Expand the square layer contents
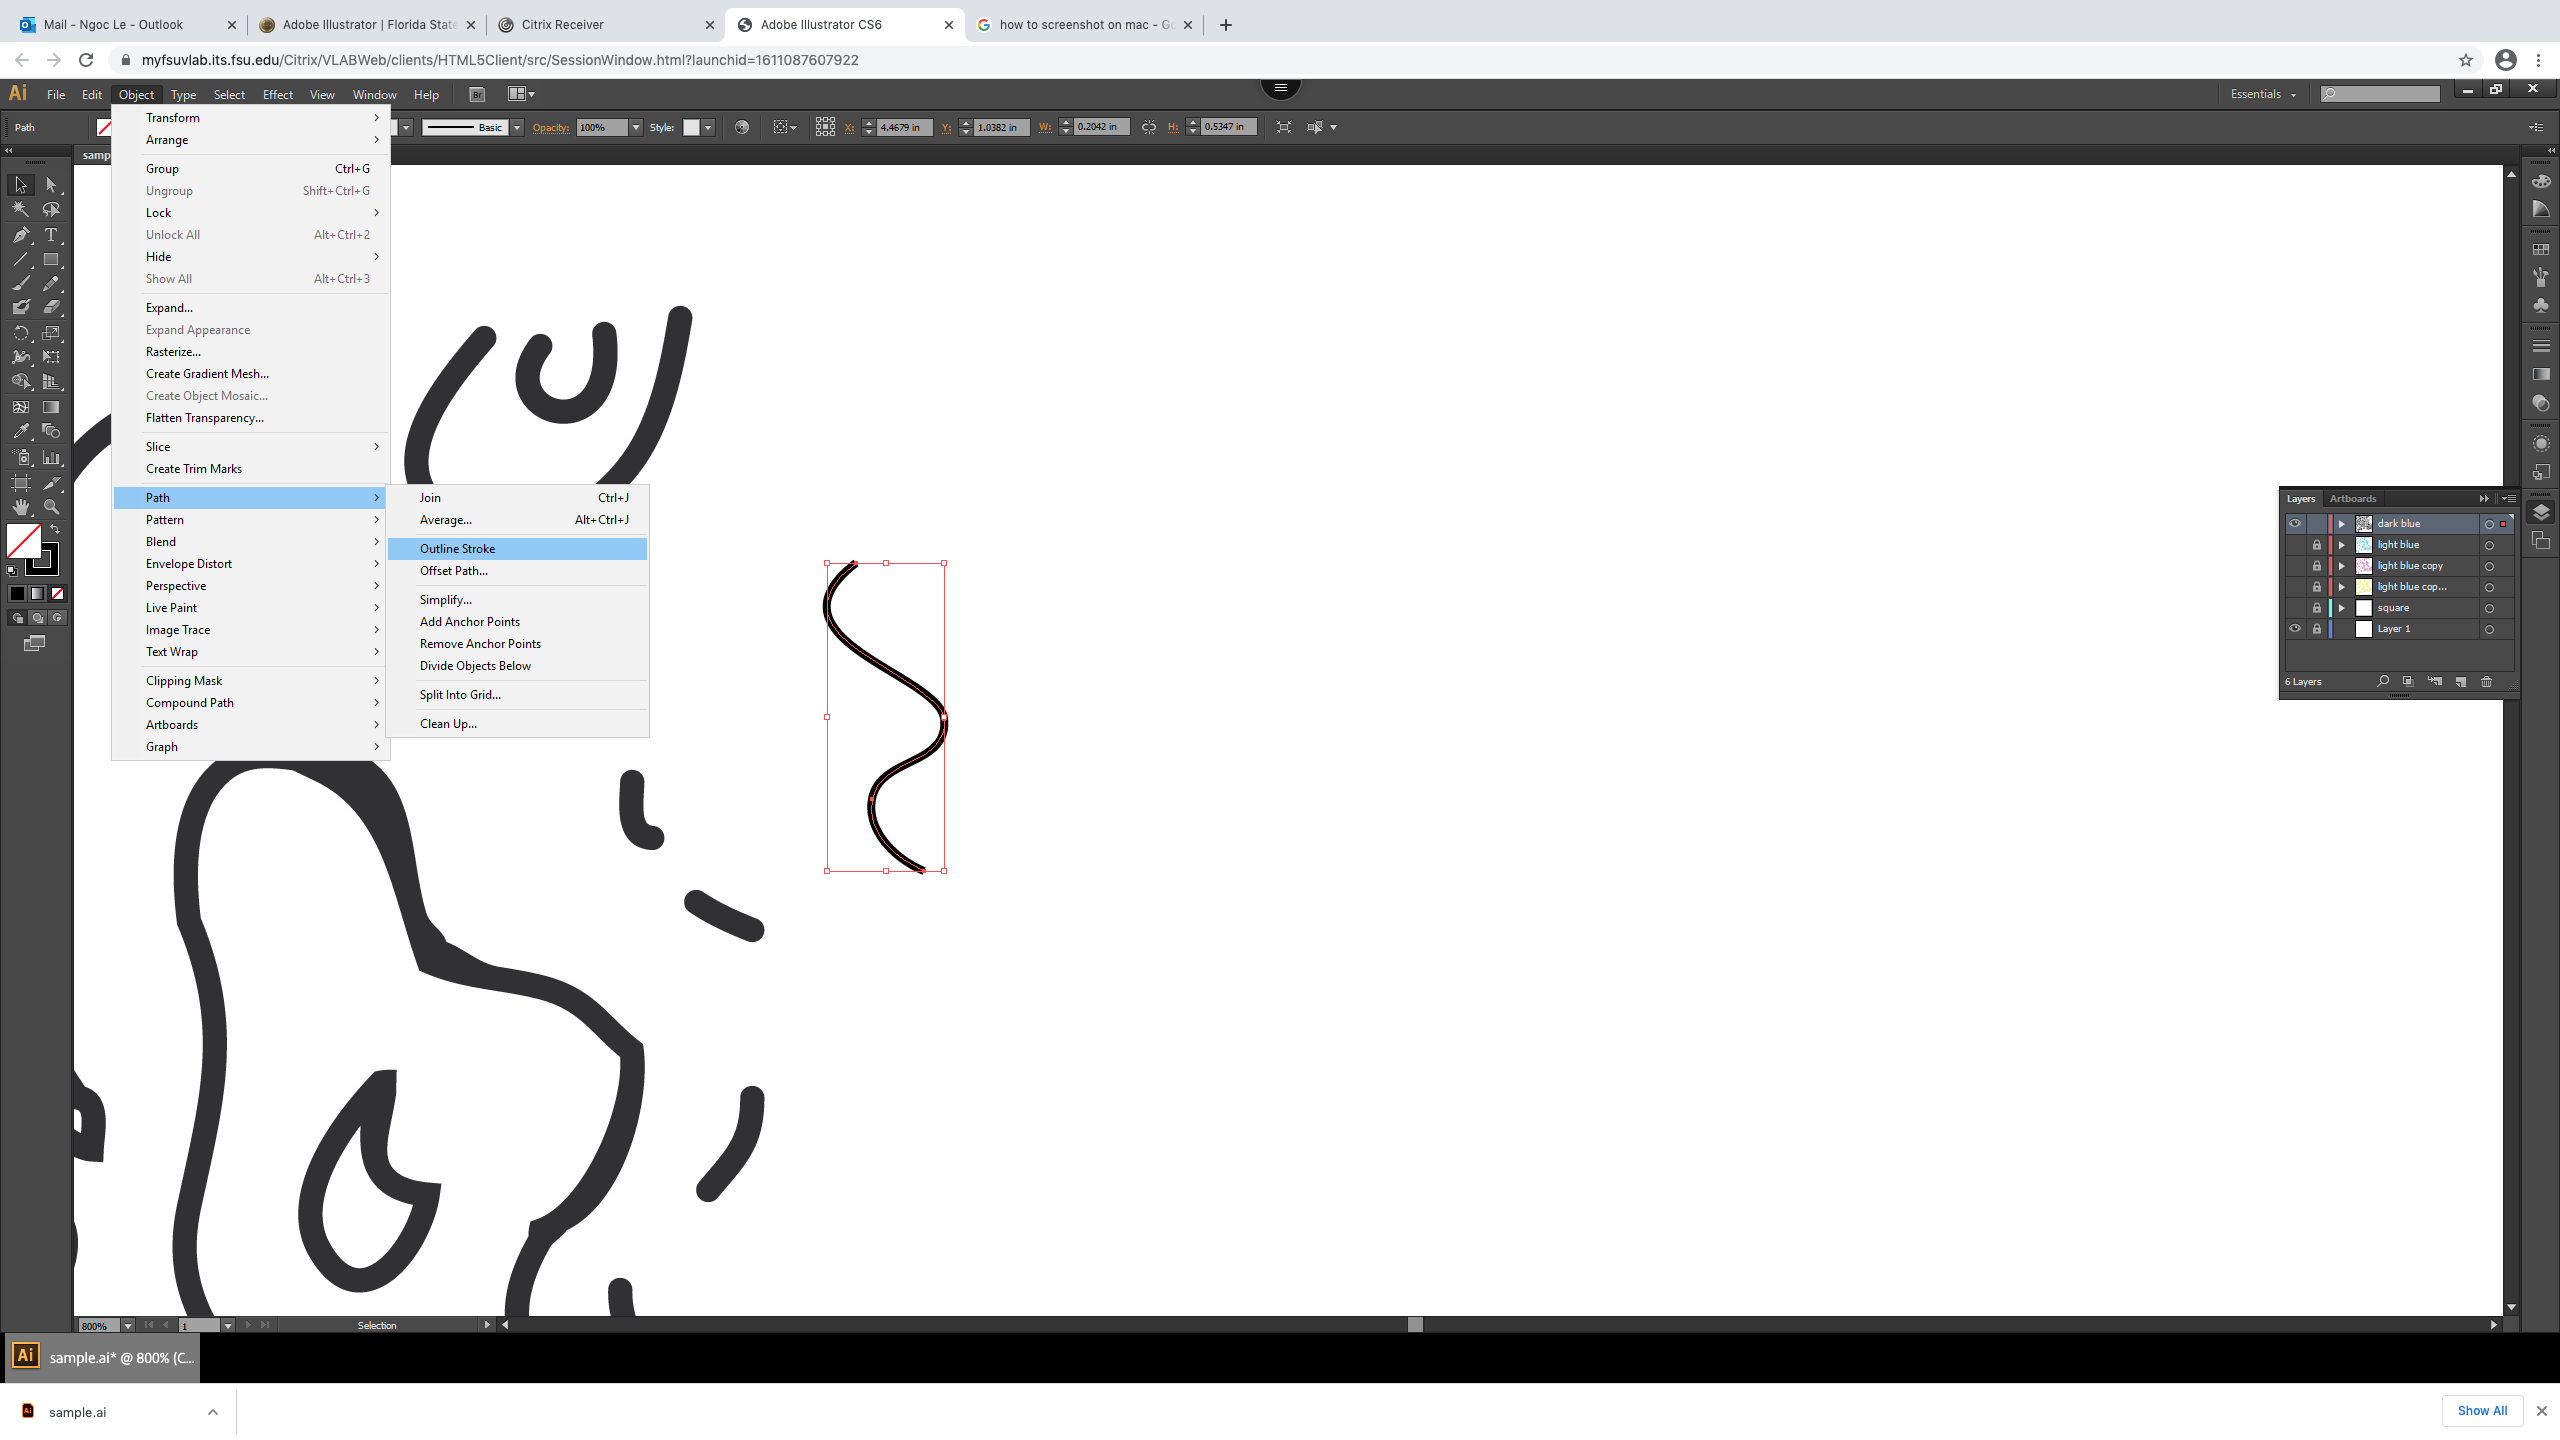 (2342, 608)
